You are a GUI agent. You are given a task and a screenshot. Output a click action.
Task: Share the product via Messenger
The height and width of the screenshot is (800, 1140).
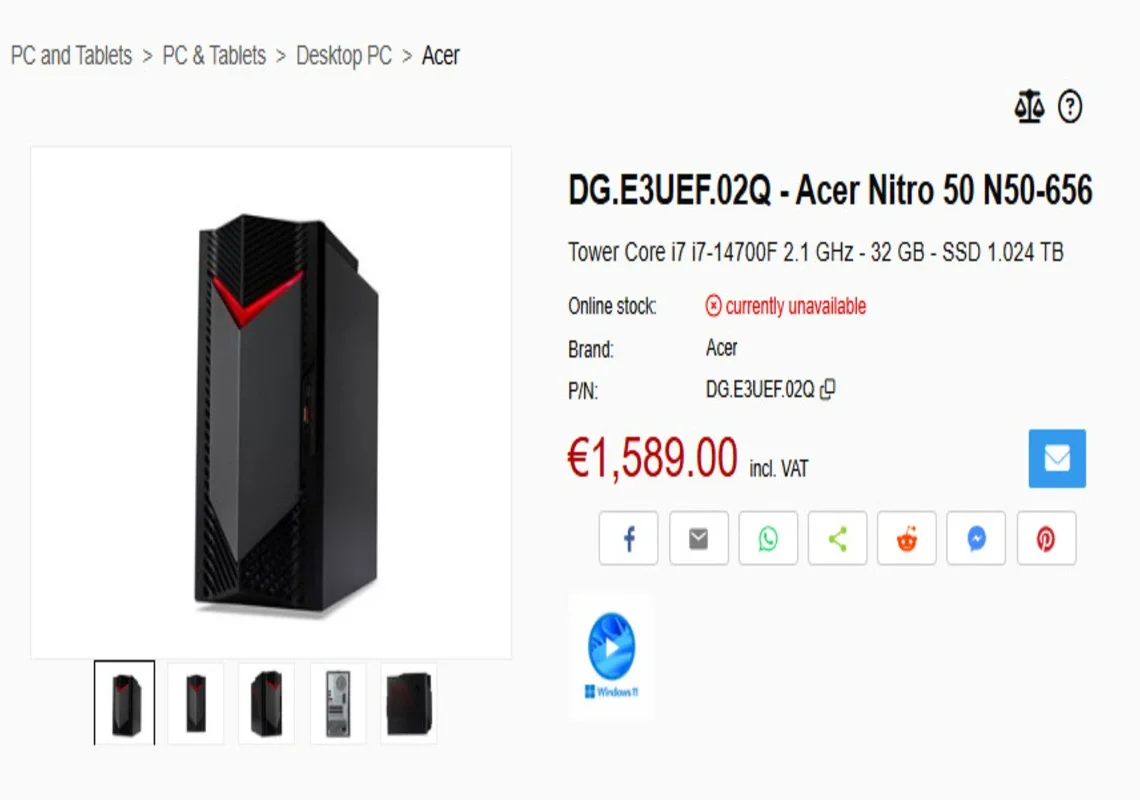[976, 538]
